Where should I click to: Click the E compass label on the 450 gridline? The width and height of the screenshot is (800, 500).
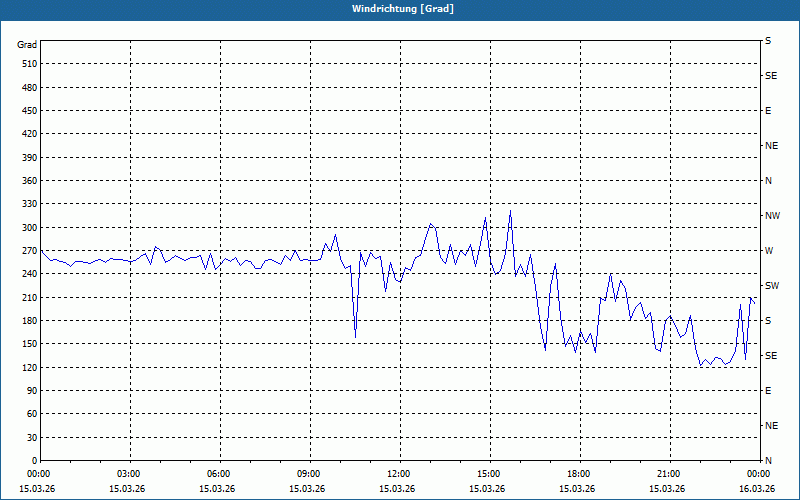[x=768, y=111]
